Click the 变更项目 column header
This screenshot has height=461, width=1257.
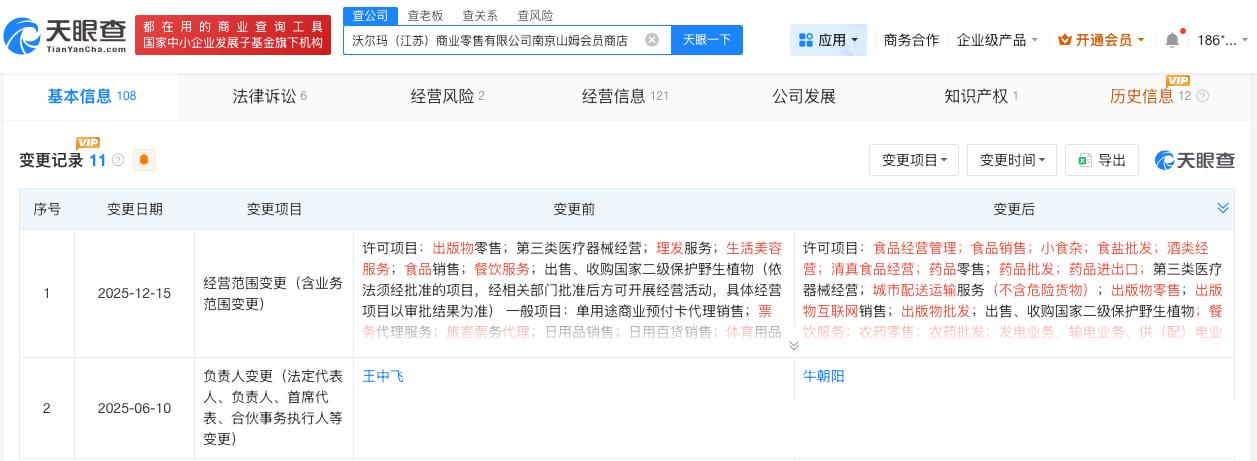tap(274, 209)
